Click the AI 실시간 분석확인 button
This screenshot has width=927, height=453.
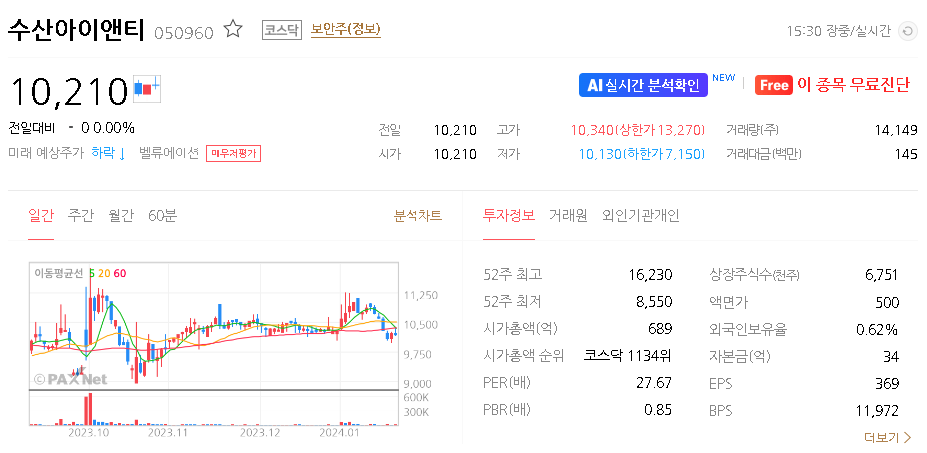(x=643, y=85)
